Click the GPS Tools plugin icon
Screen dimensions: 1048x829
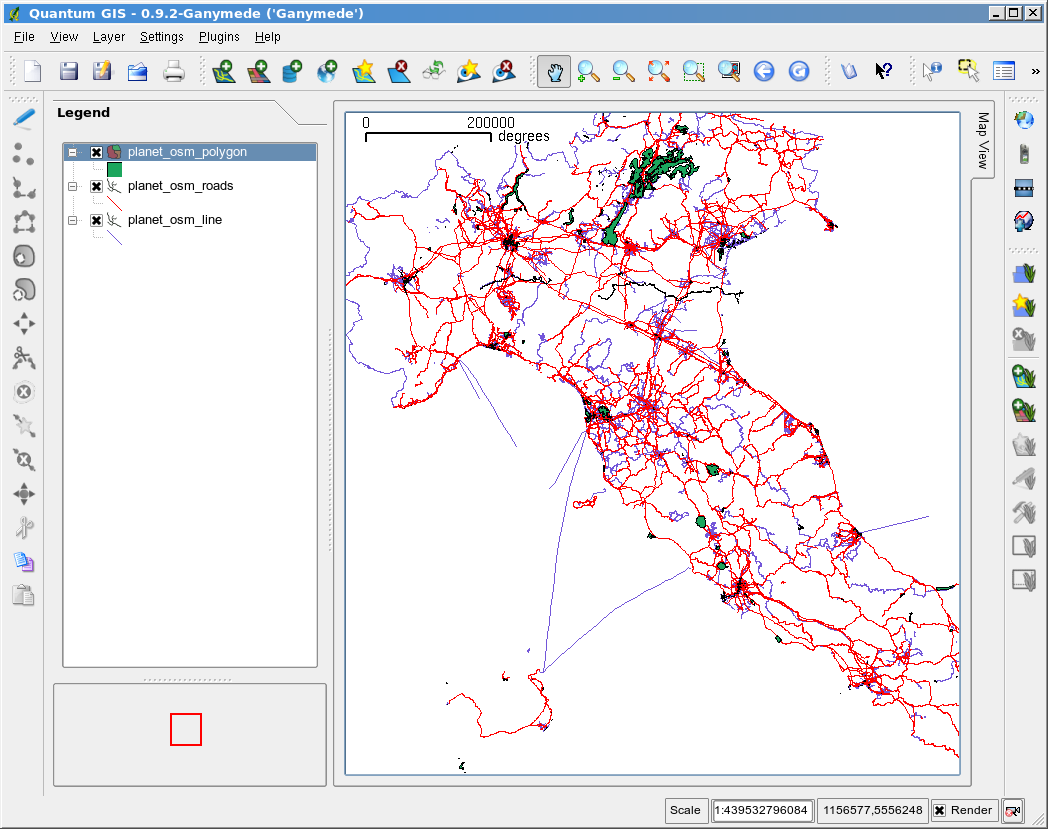pos(1023,154)
